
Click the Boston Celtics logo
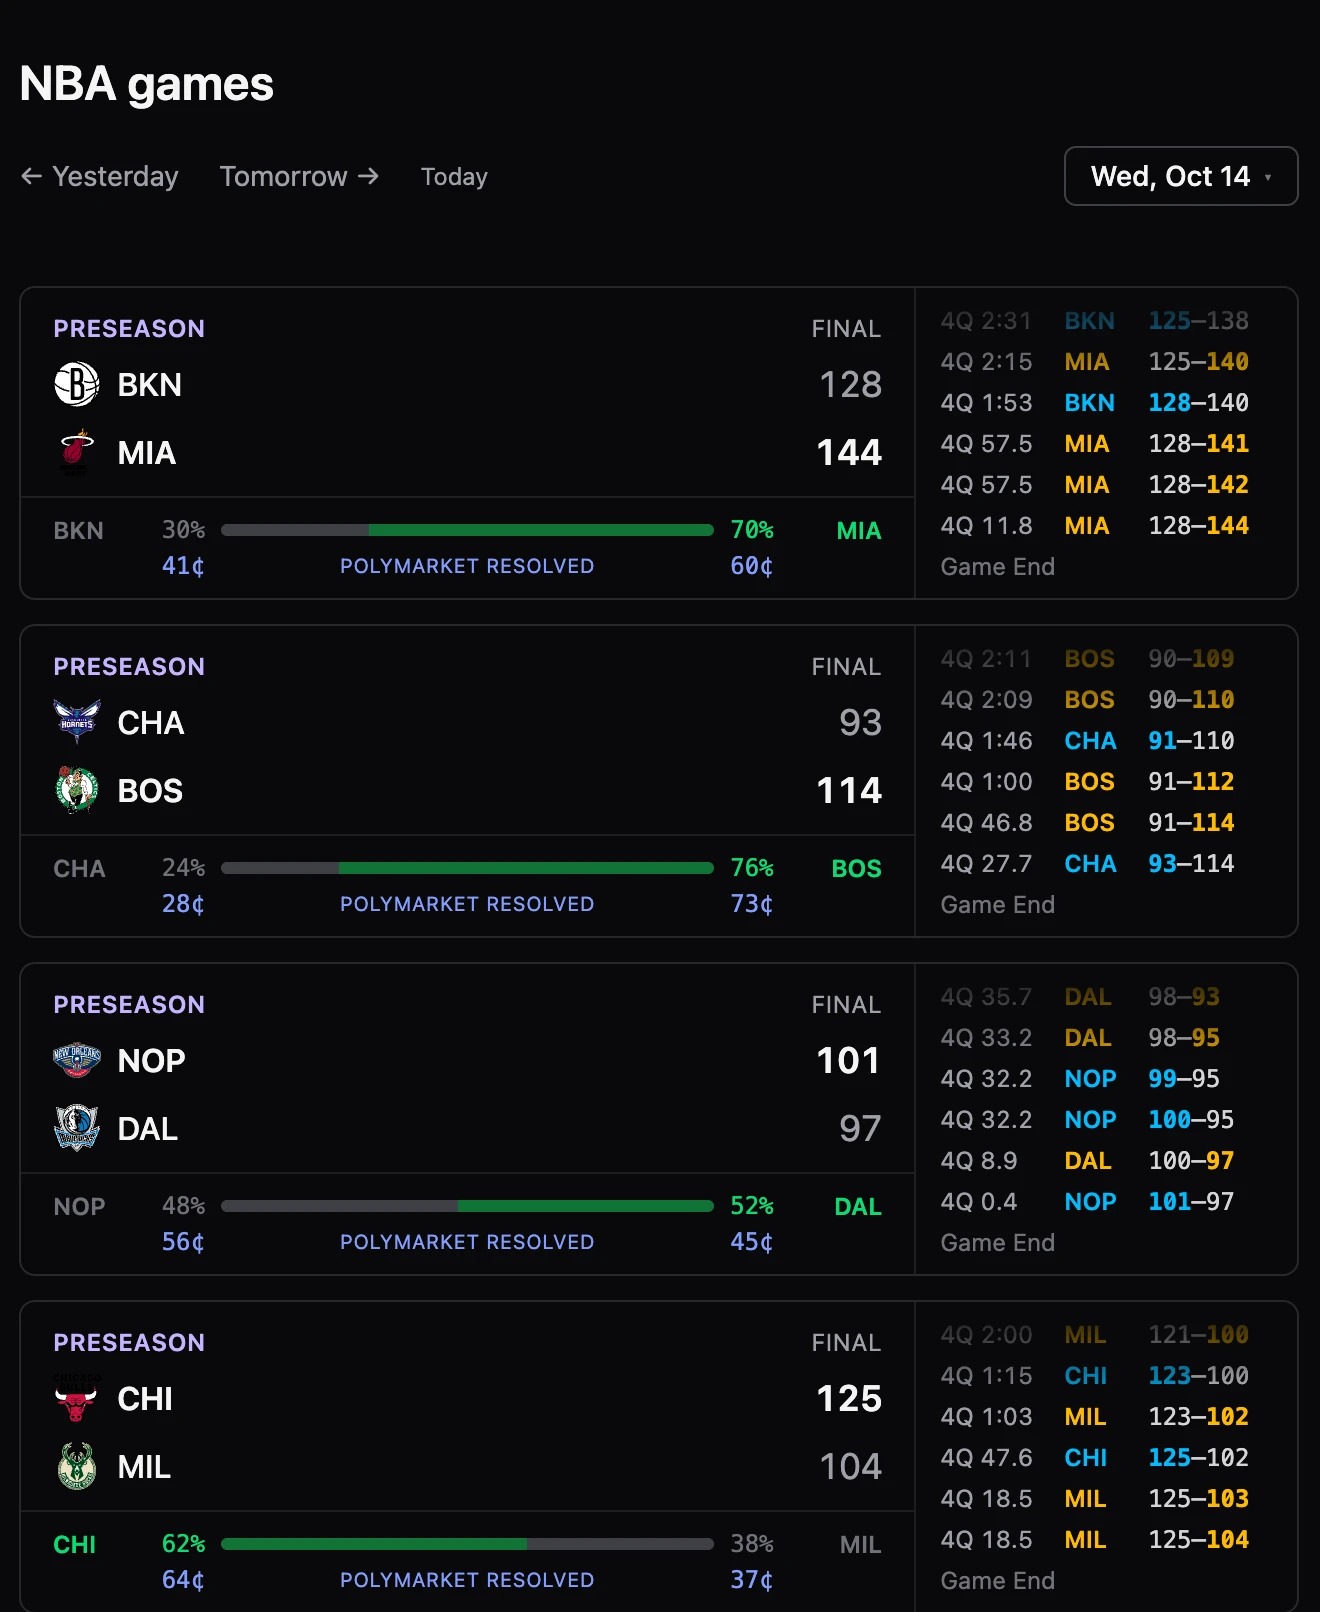77,791
